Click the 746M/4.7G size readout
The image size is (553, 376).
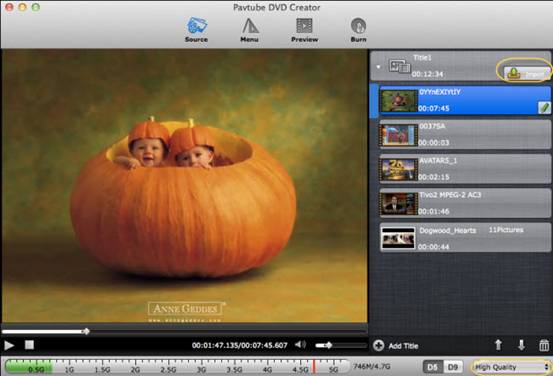(372, 366)
